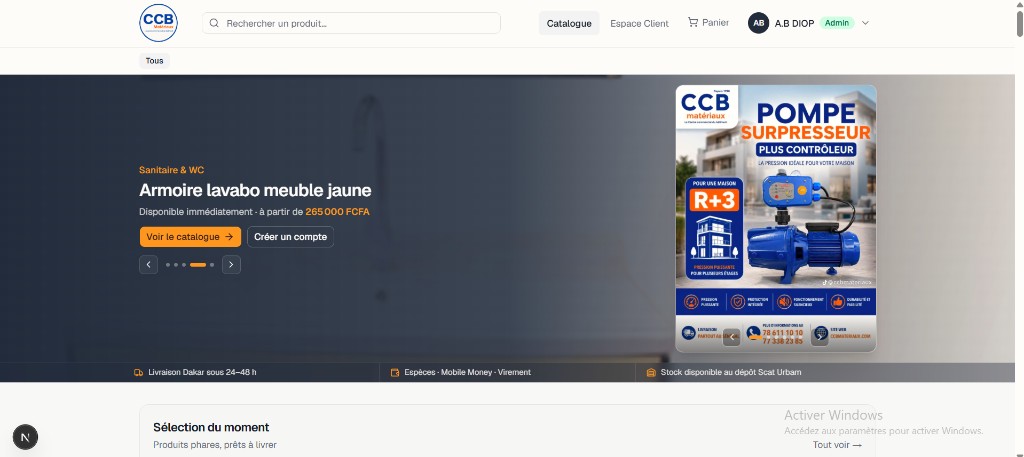Screen dimensions: 1024x457
Task: Click Espèces · Mobile Money · Virement text
Action: pos(468,372)
